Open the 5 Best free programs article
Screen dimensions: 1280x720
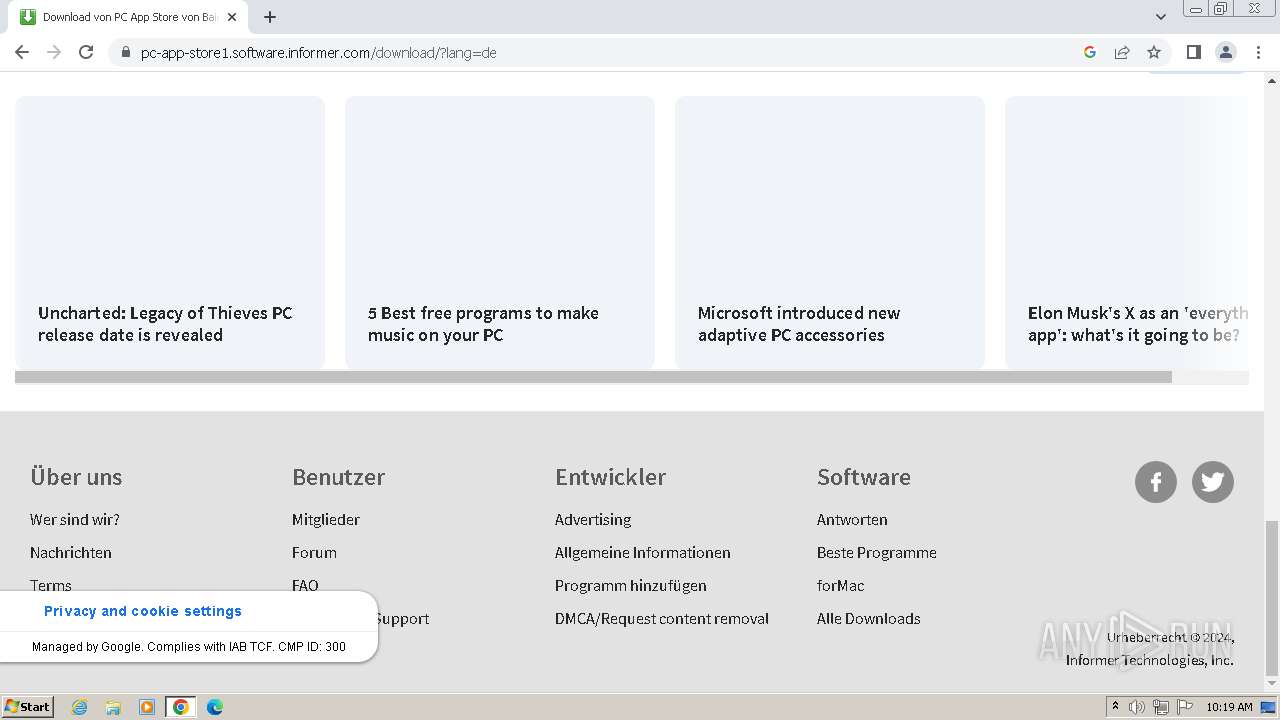pyautogui.click(x=500, y=232)
